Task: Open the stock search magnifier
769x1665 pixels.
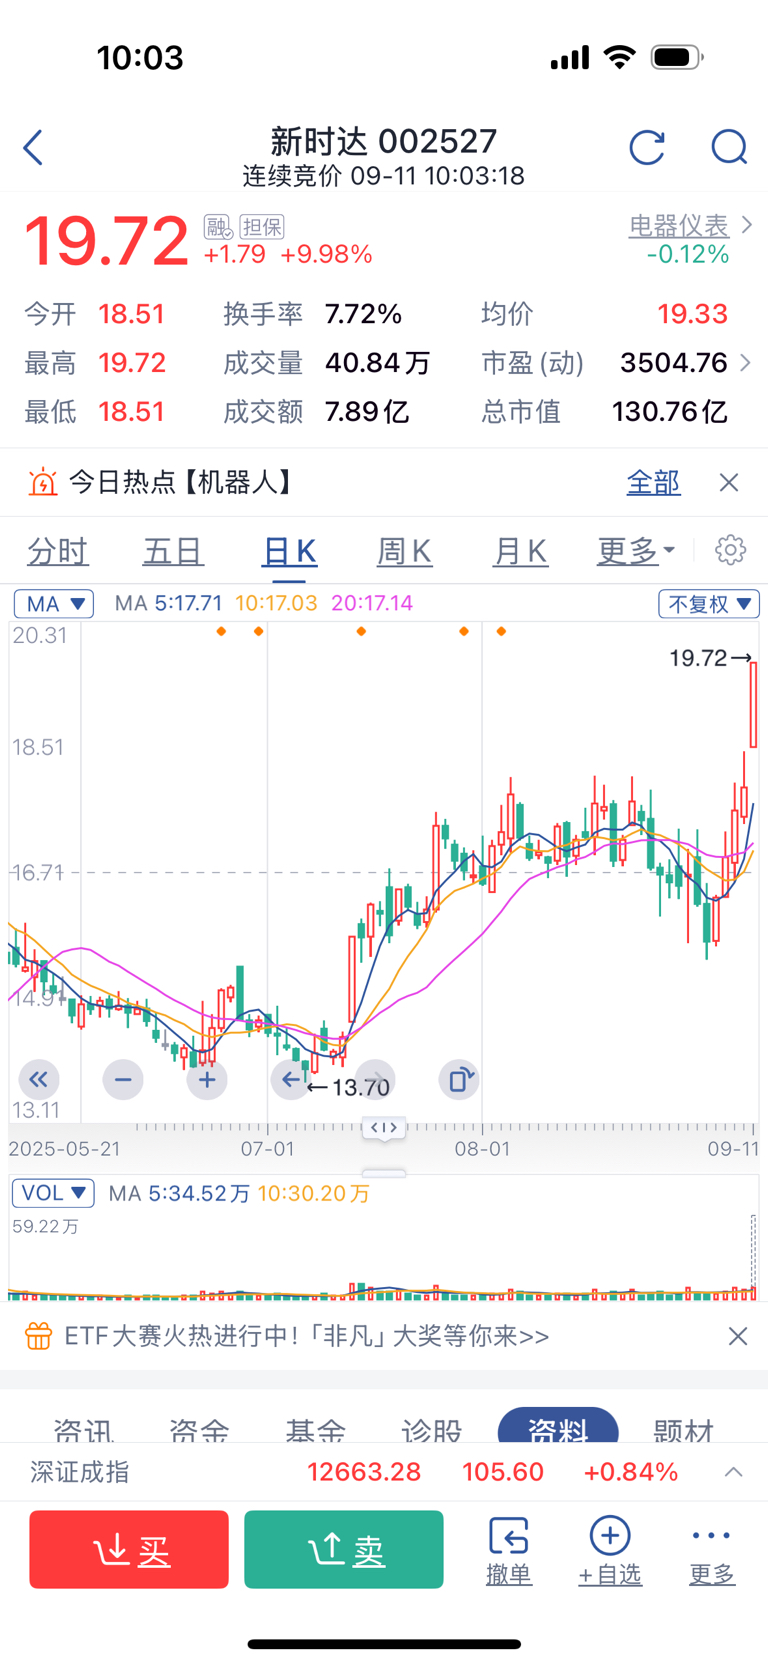Action: click(729, 148)
